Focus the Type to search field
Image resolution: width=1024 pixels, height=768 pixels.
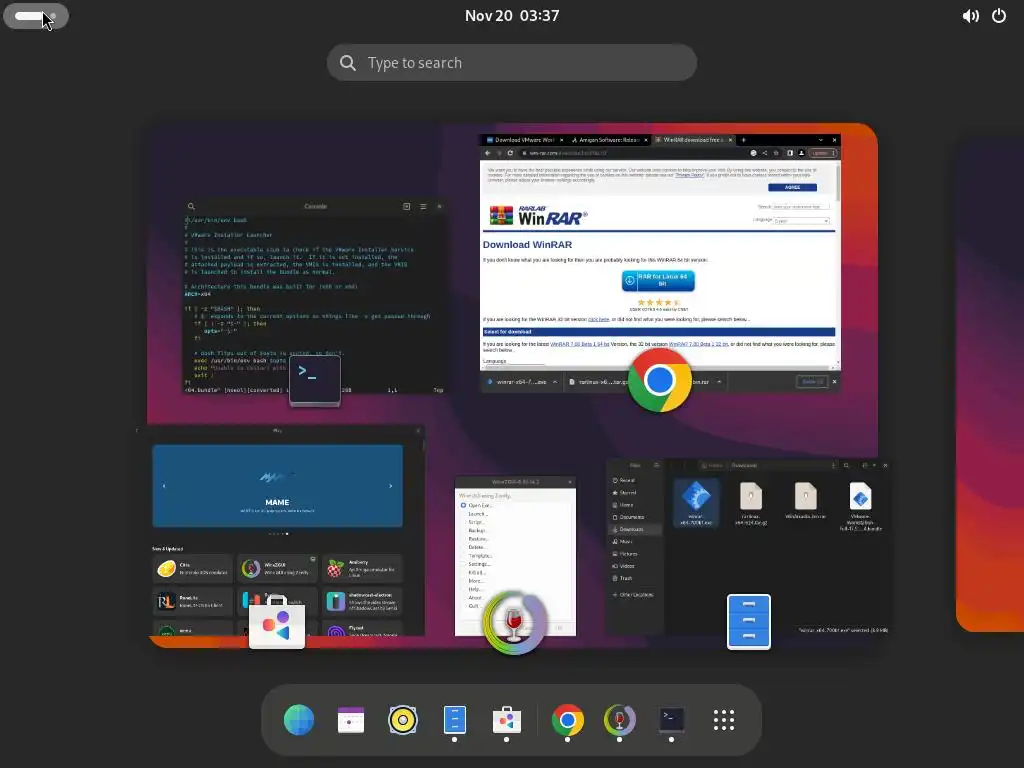[512, 63]
